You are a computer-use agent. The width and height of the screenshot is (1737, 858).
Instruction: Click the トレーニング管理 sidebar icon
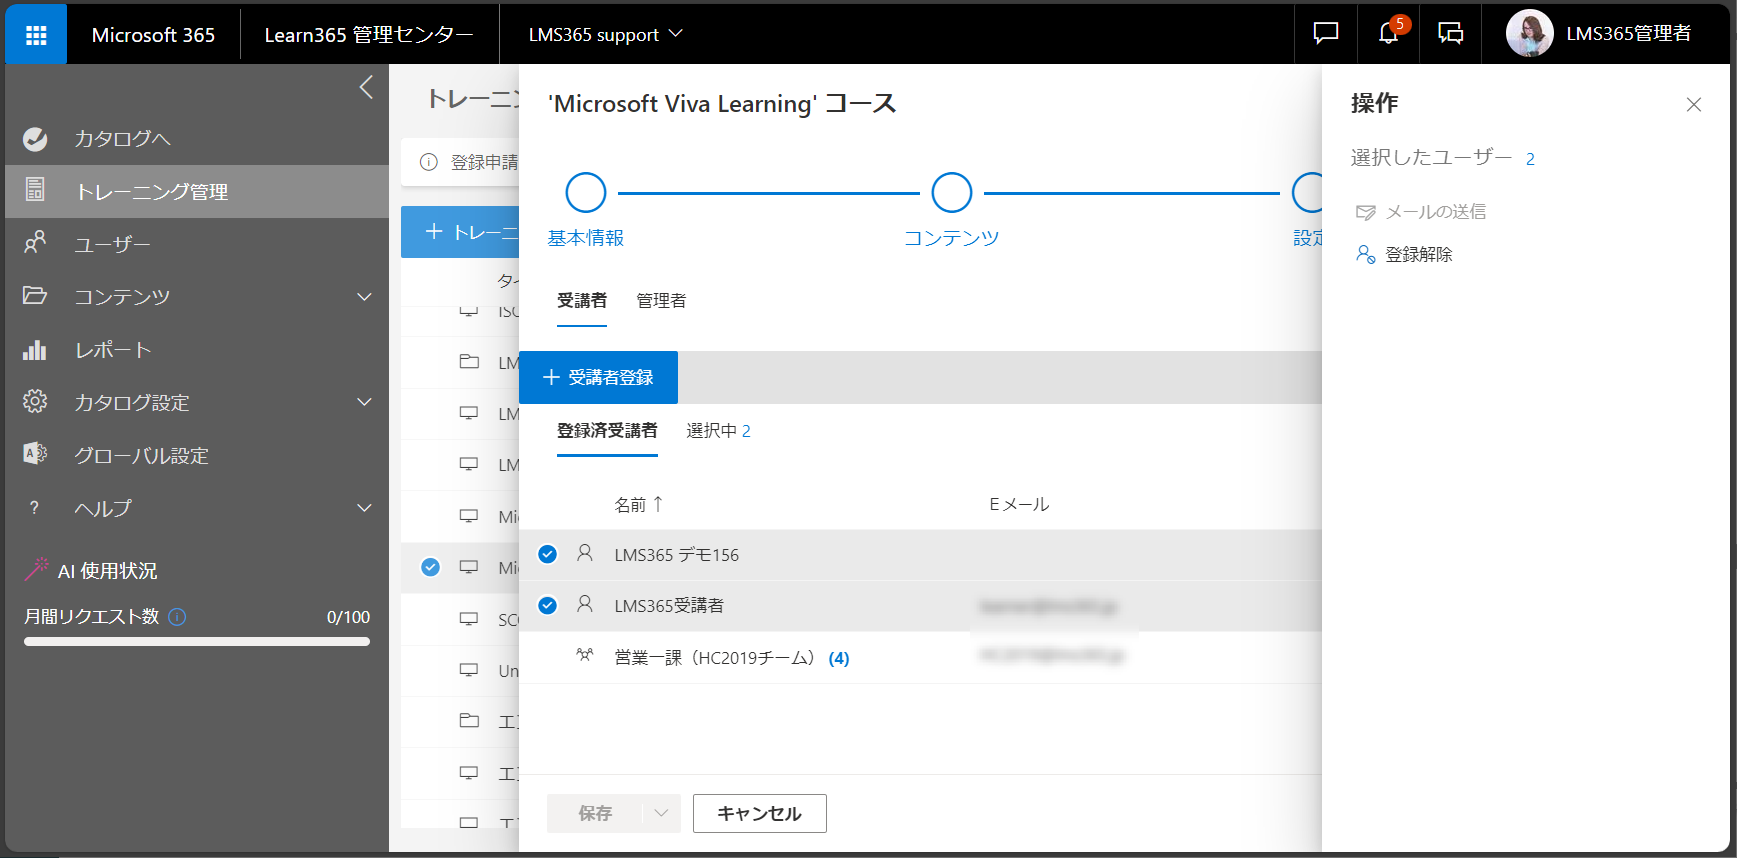[x=35, y=190]
